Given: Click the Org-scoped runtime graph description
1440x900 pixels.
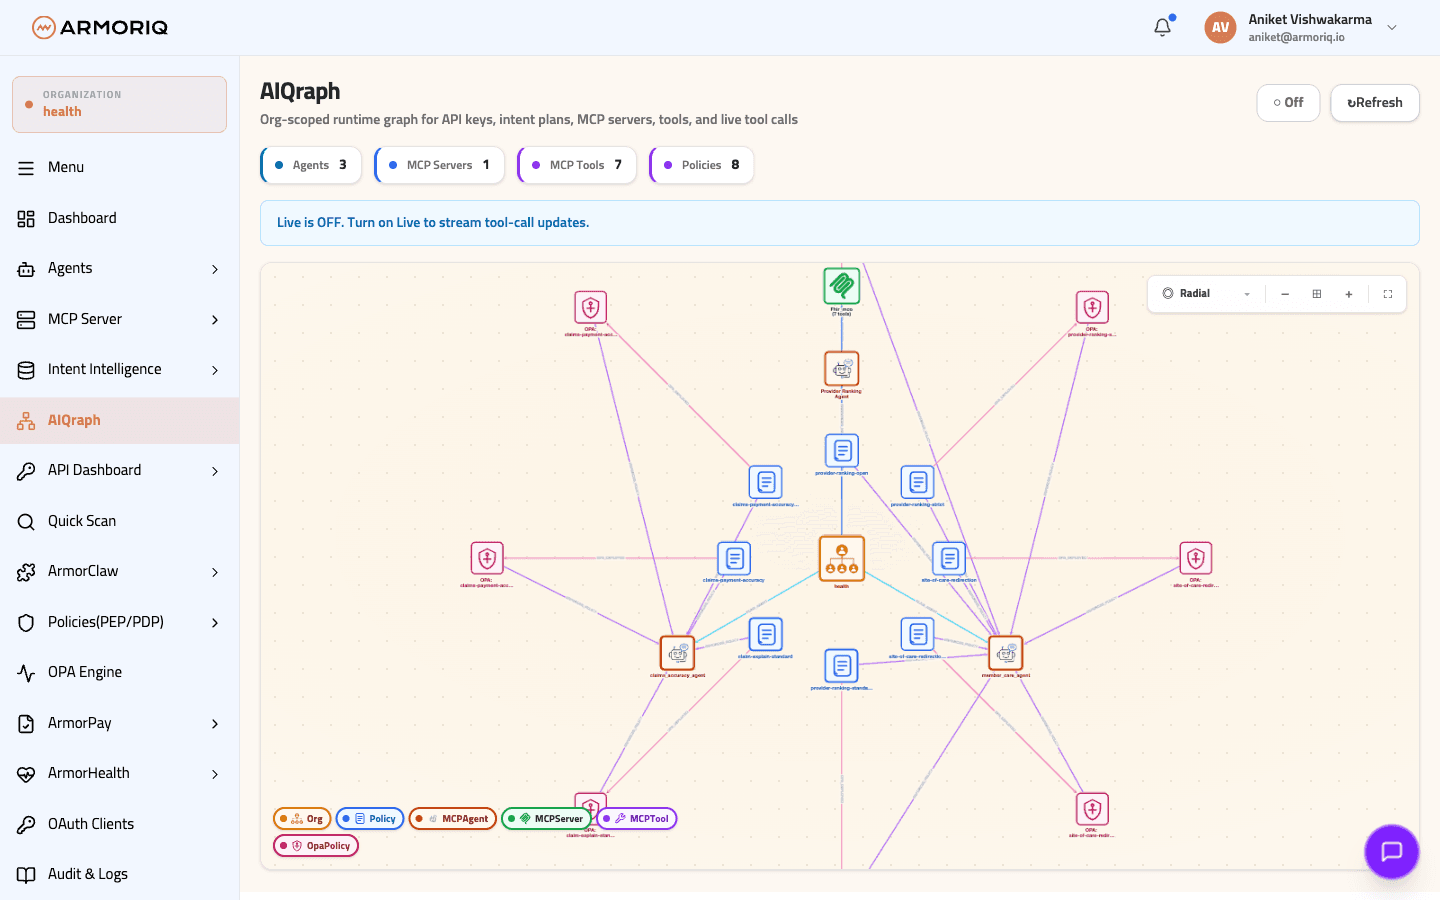Looking at the screenshot, I should point(529,119).
